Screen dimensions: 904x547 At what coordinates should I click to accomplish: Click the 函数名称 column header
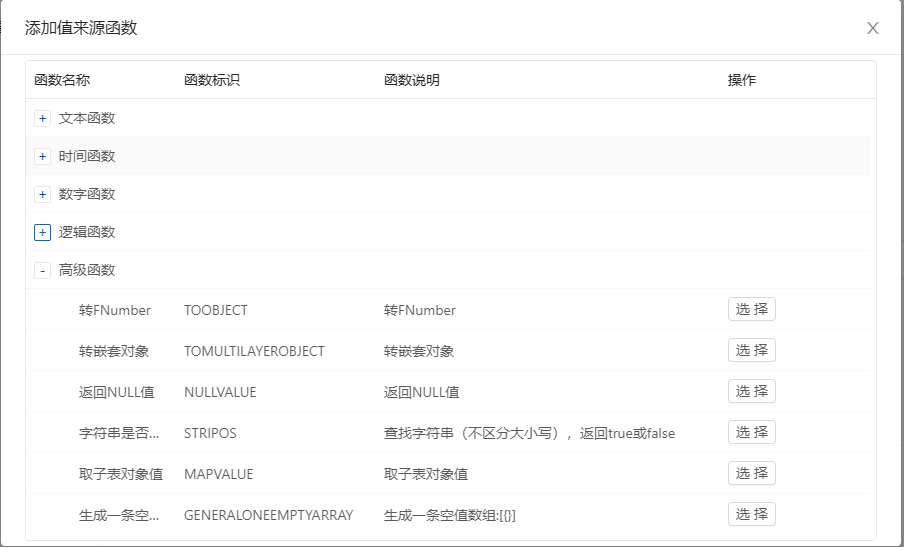tap(62, 80)
